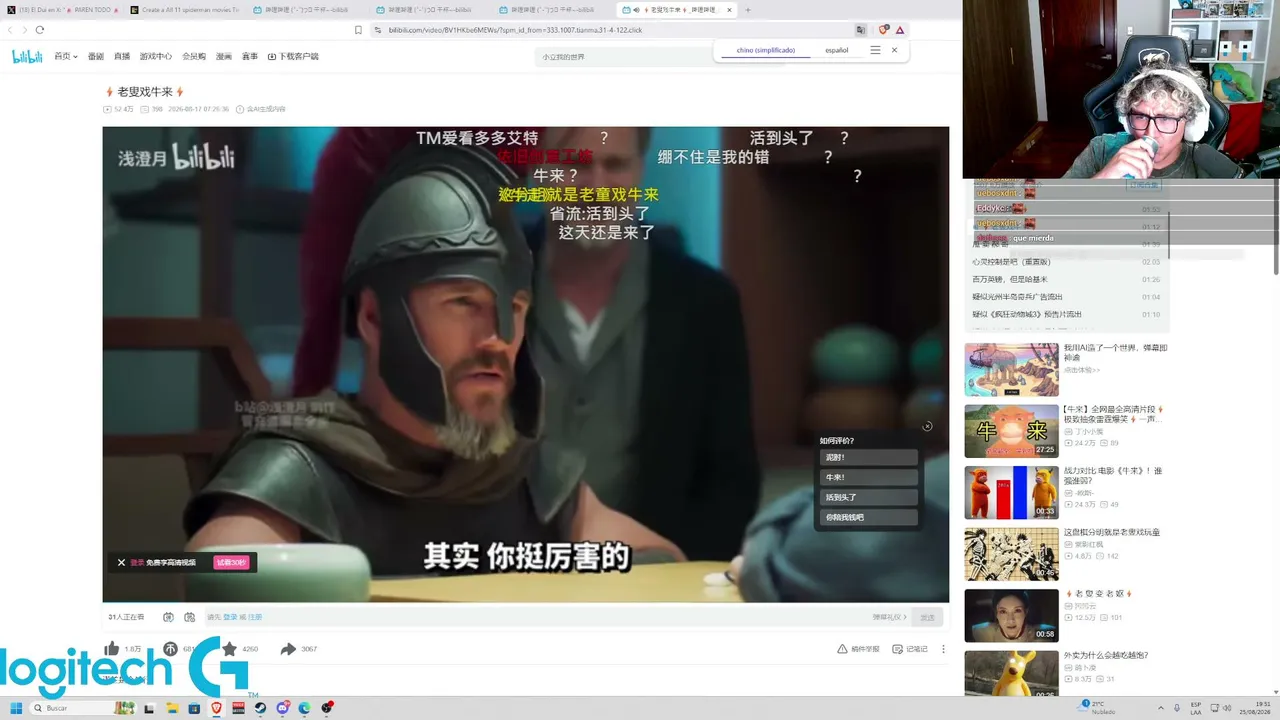This screenshot has height=720, width=1280.
Task: Favorite the video with the star icon
Action: pos(229,649)
